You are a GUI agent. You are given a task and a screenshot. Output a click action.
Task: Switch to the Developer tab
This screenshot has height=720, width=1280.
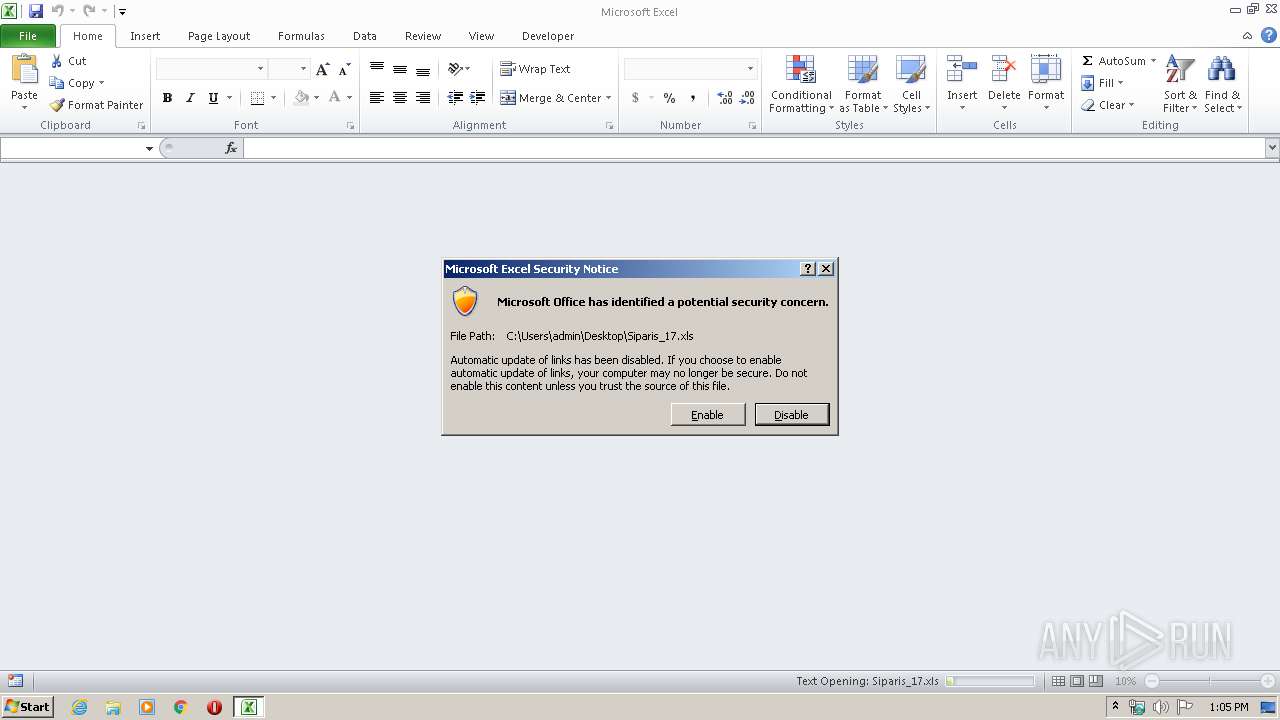coord(548,36)
